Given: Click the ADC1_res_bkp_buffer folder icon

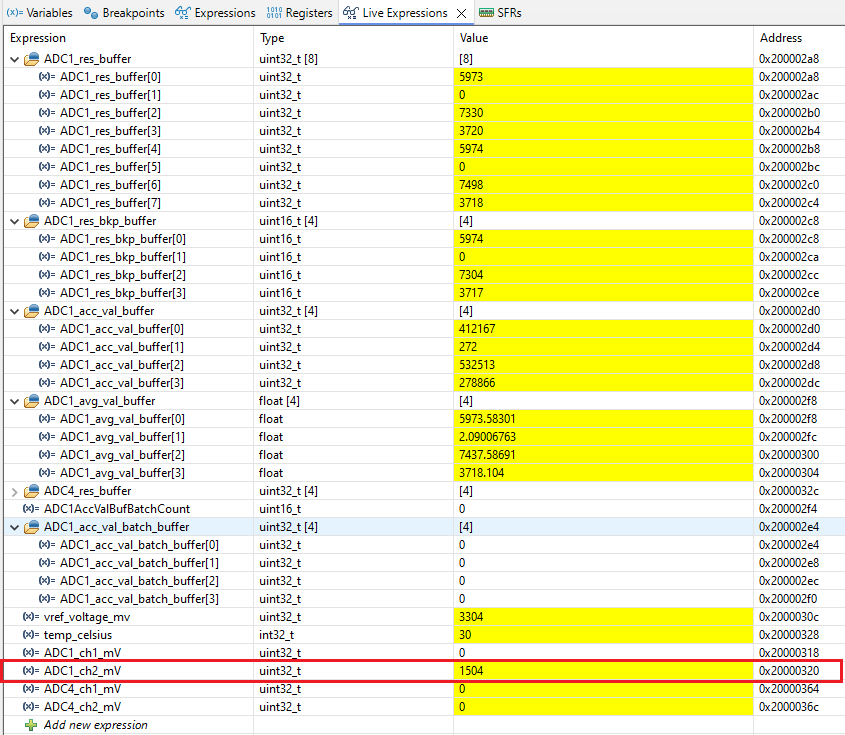Looking at the screenshot, I should click(x=32, y=221).
